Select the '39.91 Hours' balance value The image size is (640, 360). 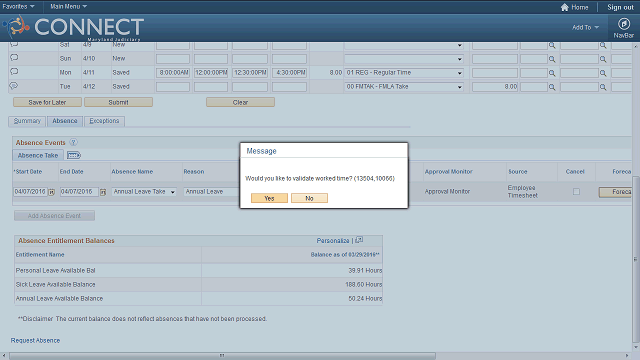pyautogui.click(x=365, y=270)
